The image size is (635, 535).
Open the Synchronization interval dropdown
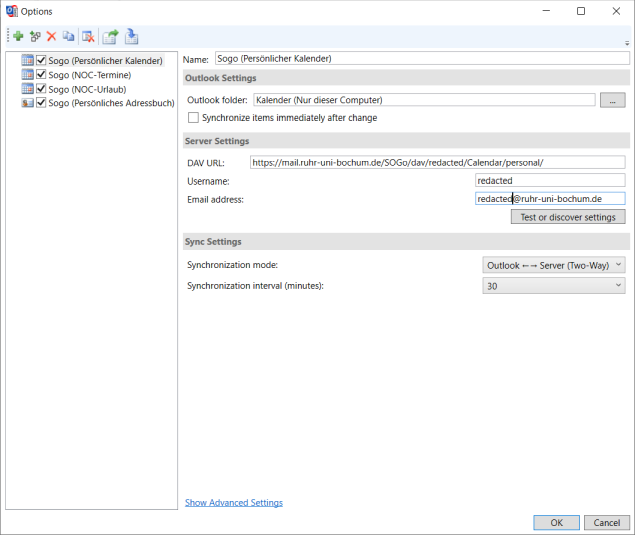pos(554,286)
